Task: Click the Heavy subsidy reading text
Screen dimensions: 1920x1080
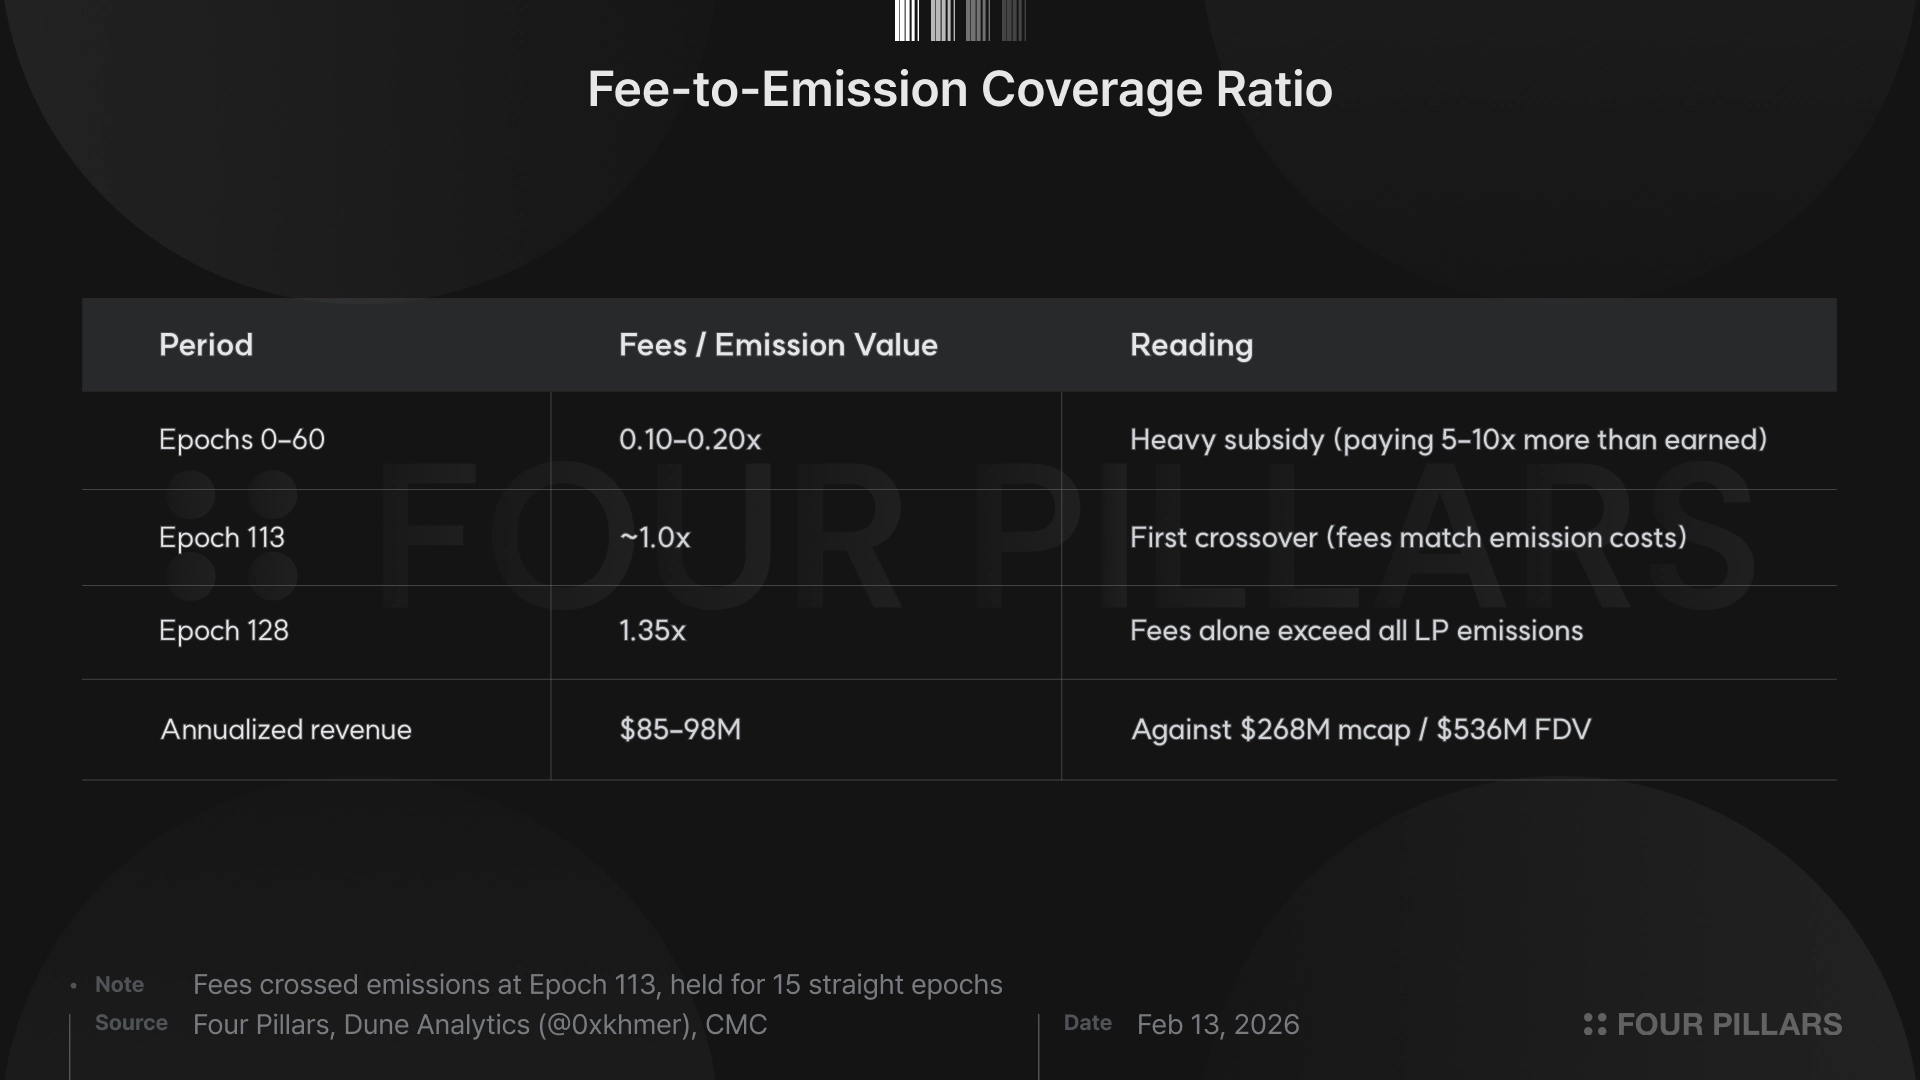Action: [1448, 440]
